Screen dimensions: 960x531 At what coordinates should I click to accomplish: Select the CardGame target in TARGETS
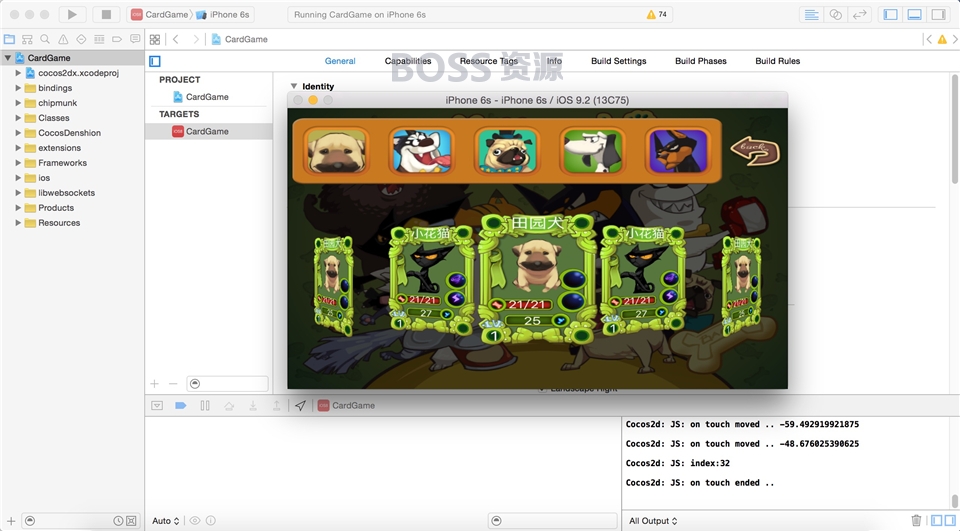[208, 131]
